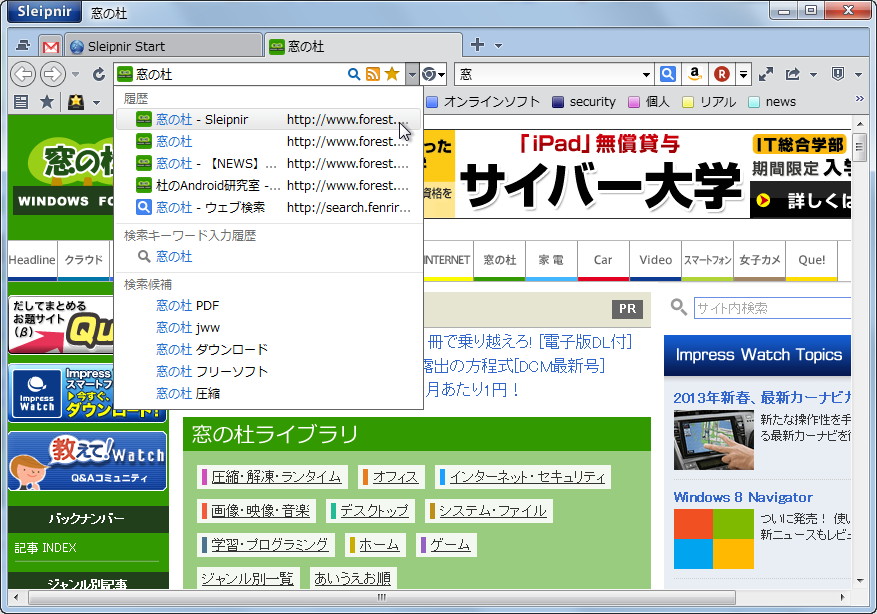Click the share/export icon near the top right
Screen dimensions: 877x614
pyautogui.click(x=793, y=74)
